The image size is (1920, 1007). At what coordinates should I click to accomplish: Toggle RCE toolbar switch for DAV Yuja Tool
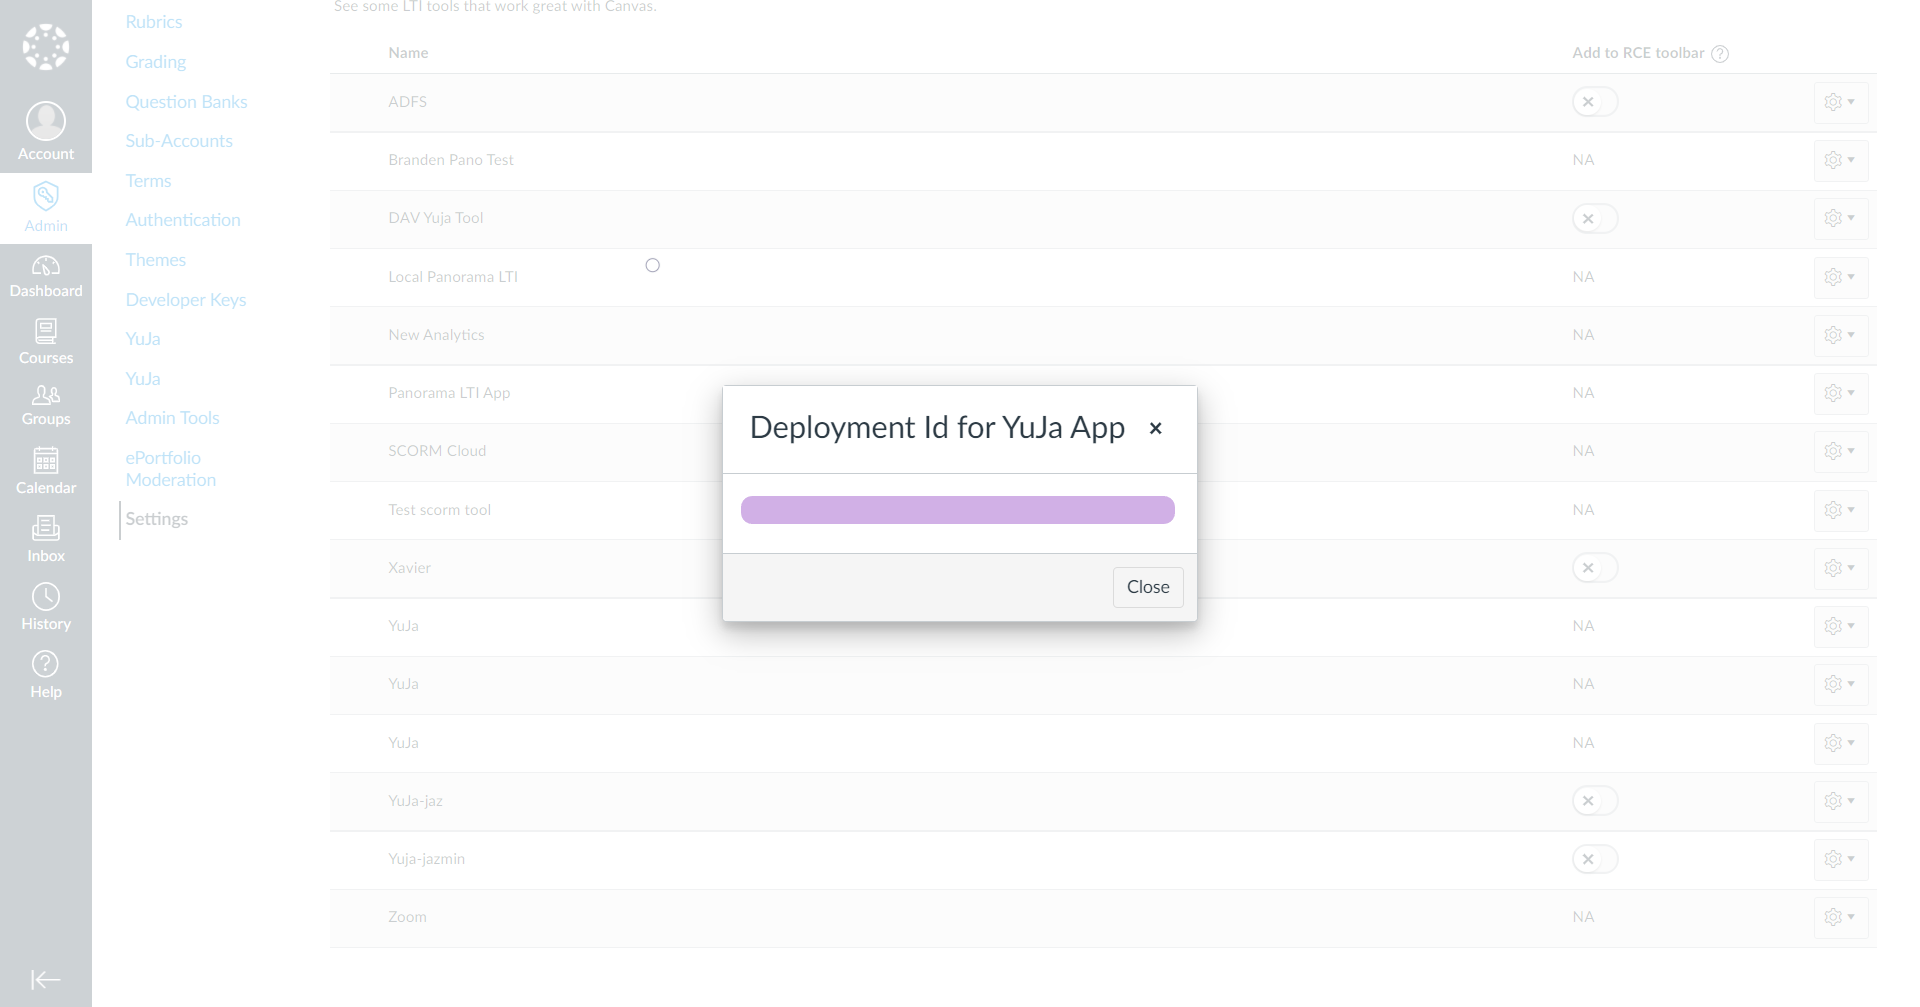coord(1594,218)
